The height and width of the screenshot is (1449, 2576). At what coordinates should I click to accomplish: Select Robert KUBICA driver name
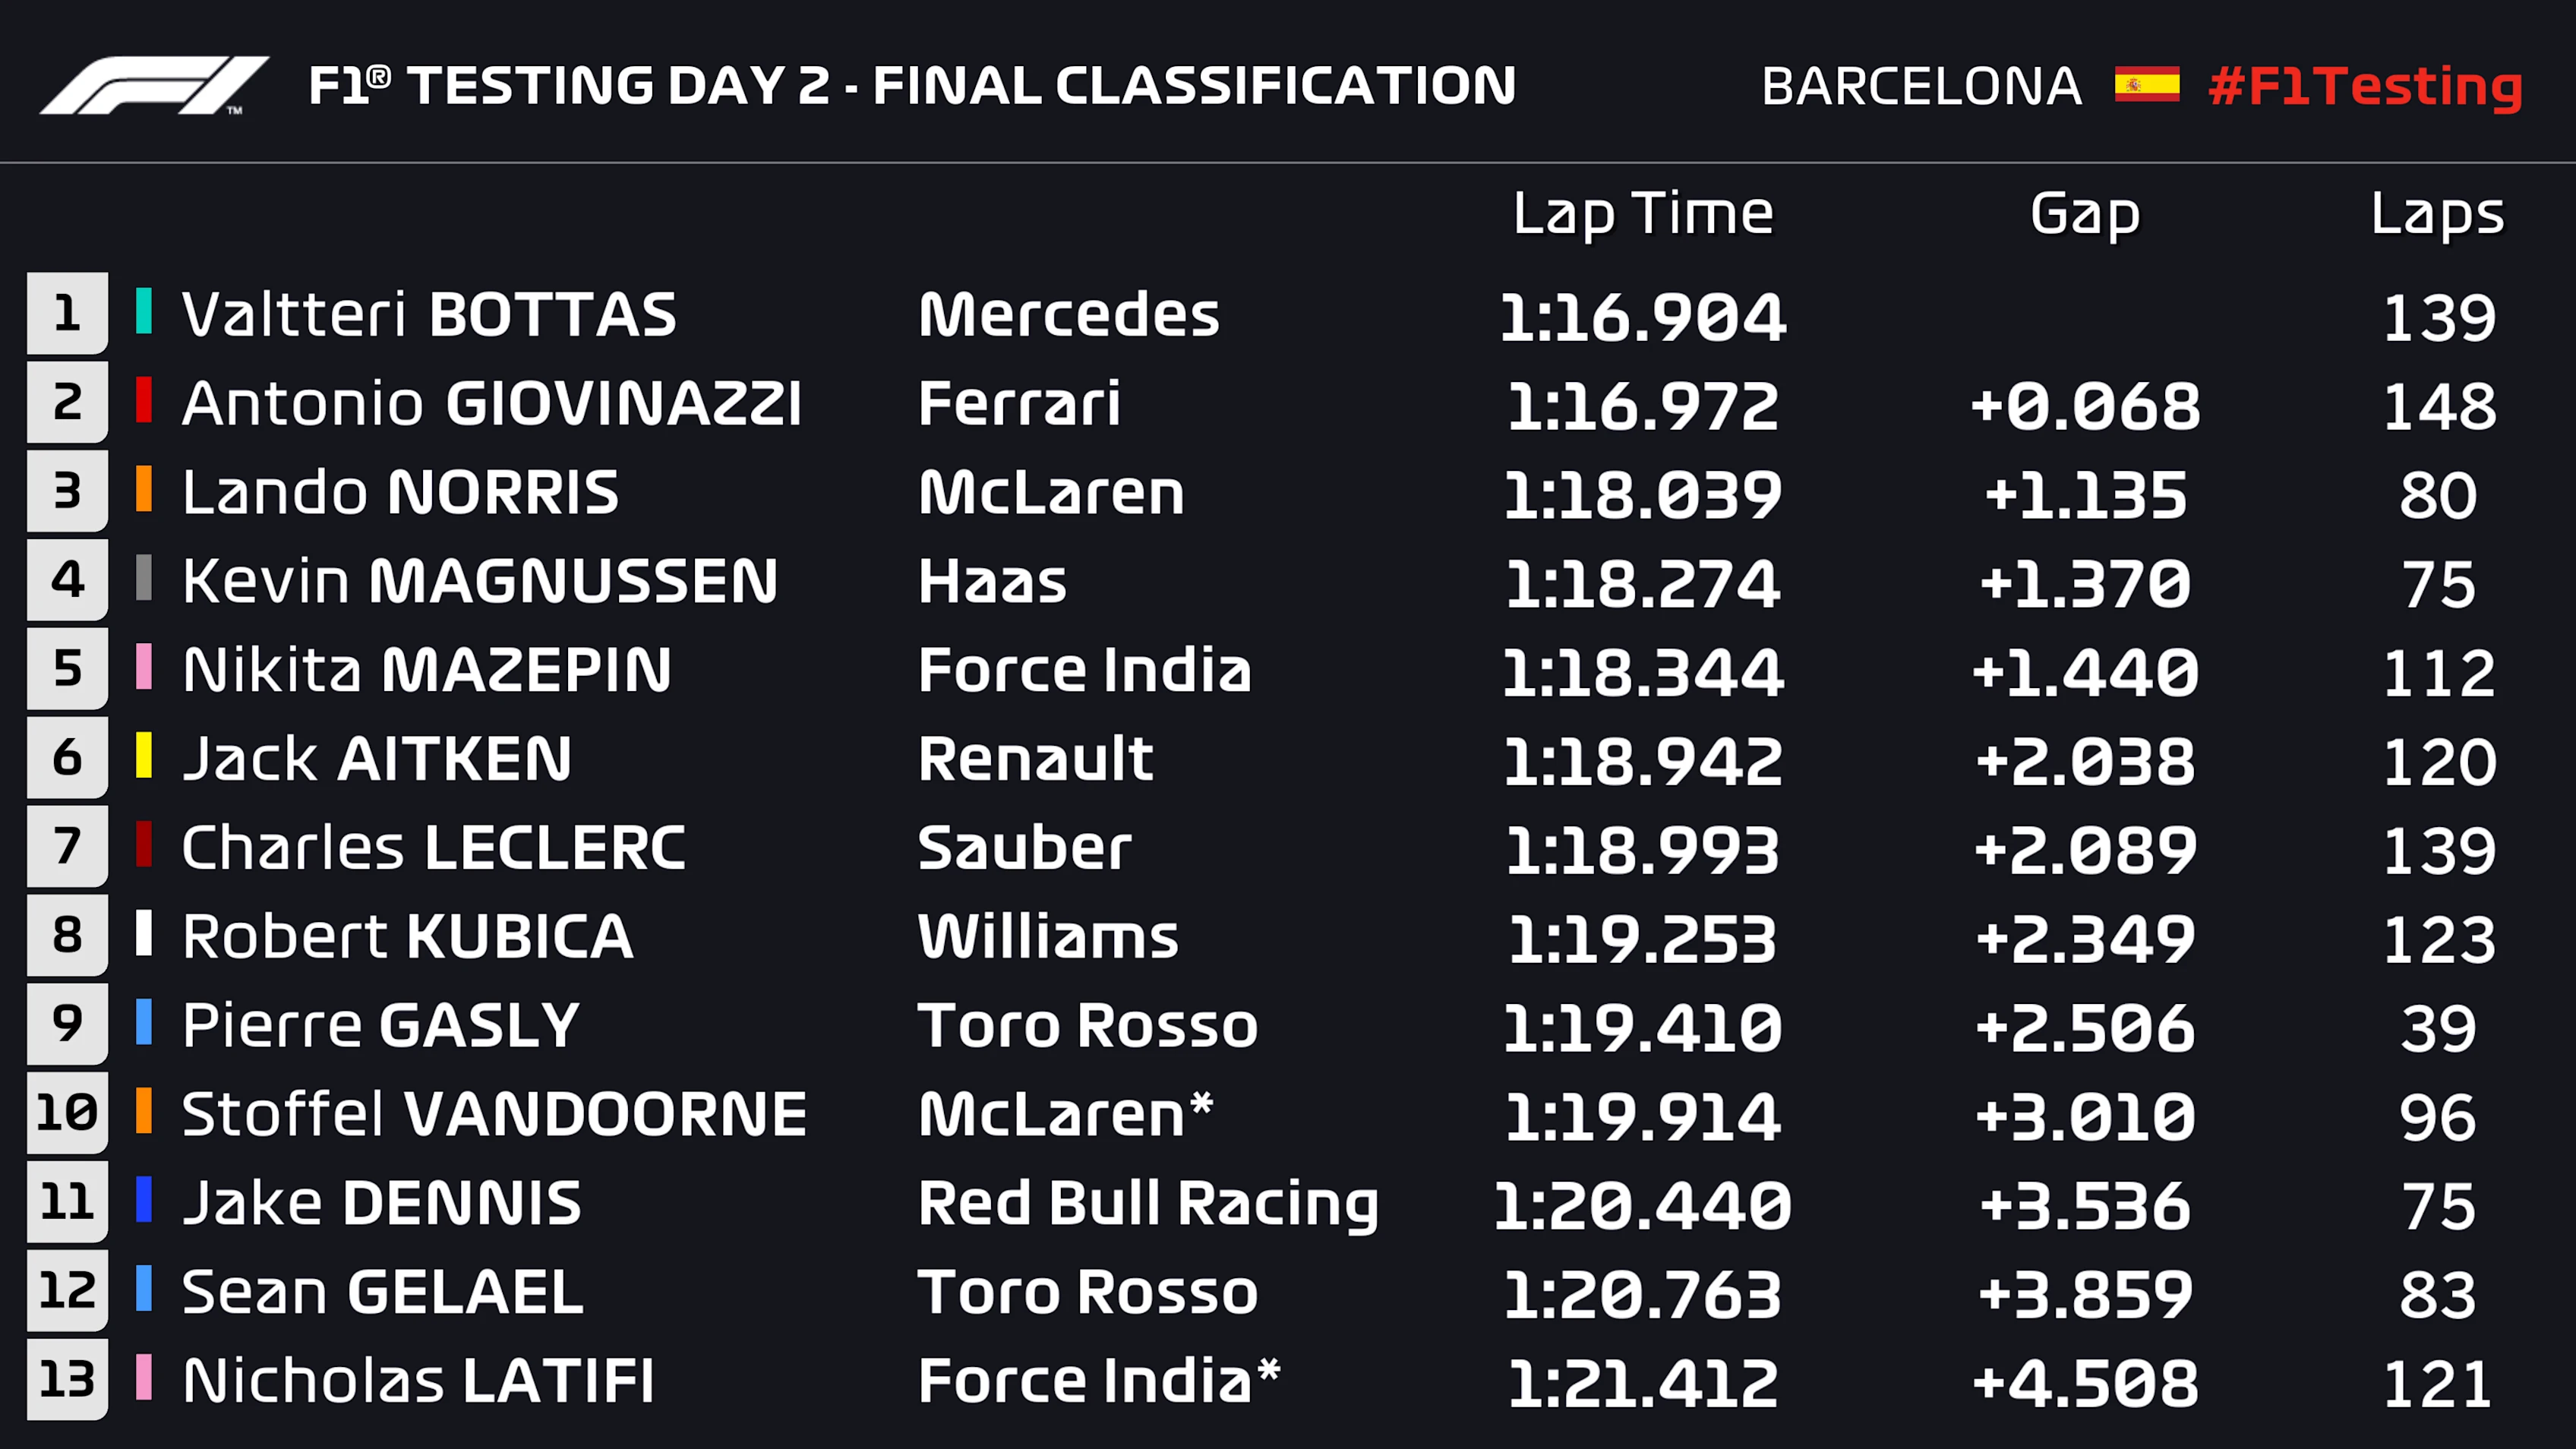(x=407, y=937)
